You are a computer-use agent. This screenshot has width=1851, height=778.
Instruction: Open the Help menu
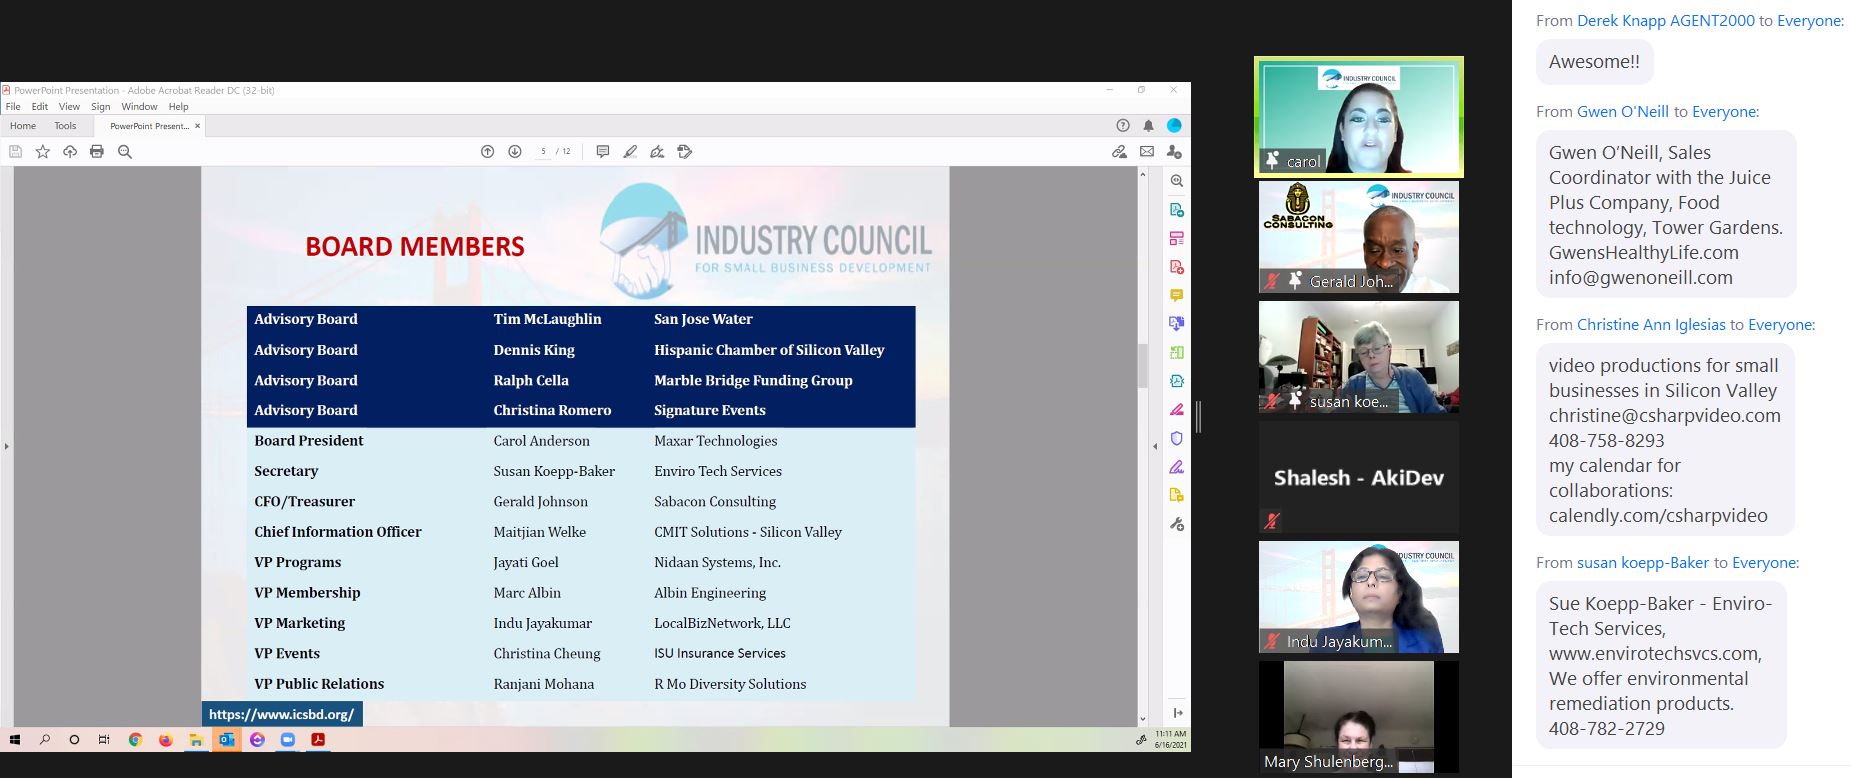[178, 107]
